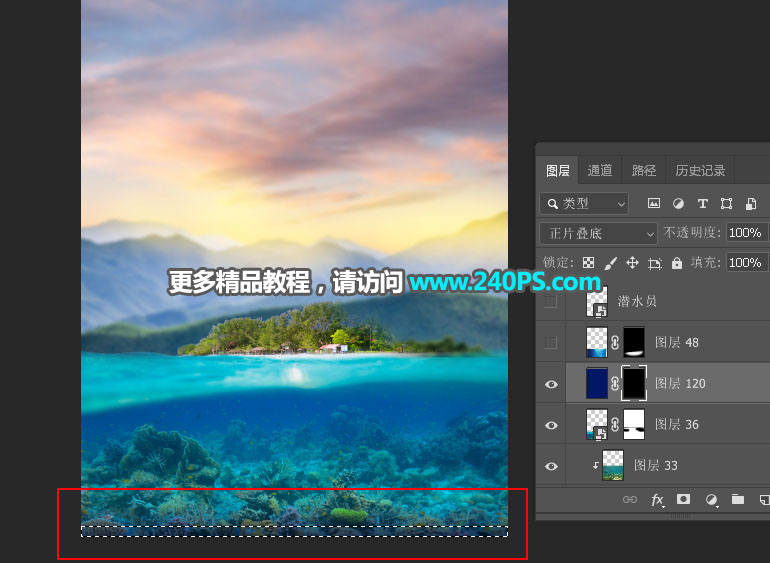Filter layers by adjustment layer icon
The height and width of the screenshot is (563, 770).
[x=678, y=203]
